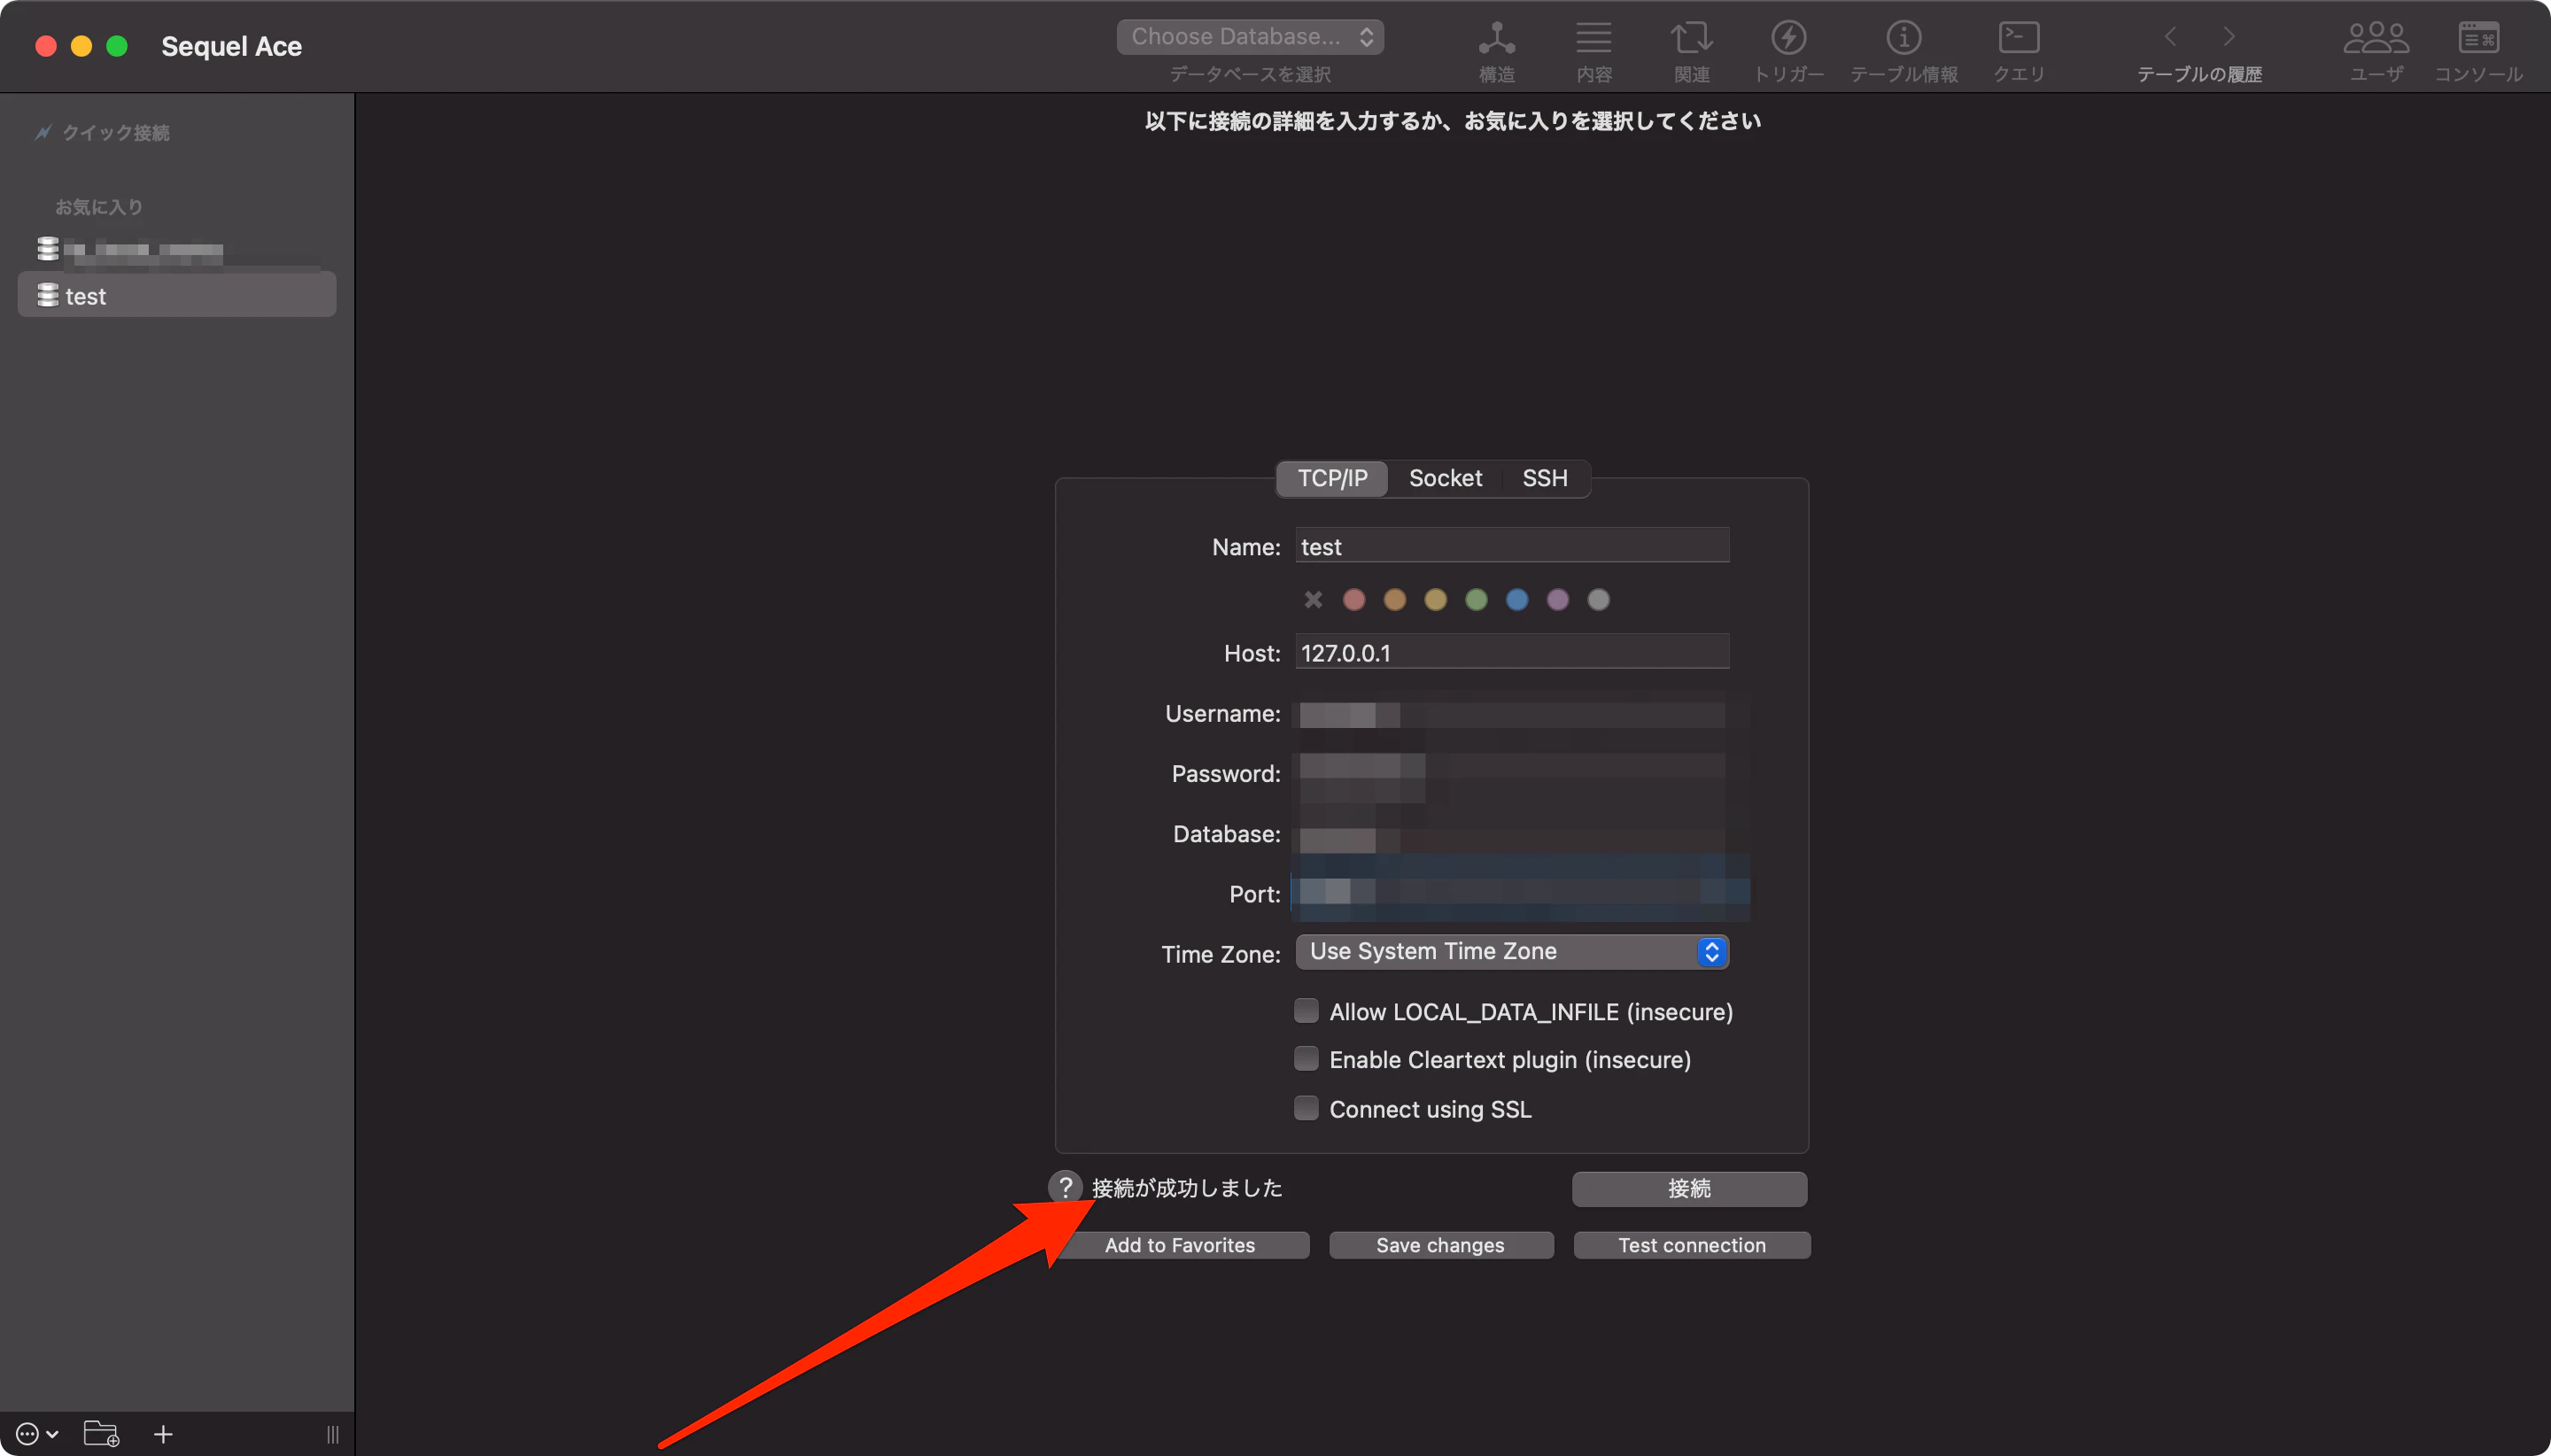Image resolution: width=2551 pixels, height=1456 pixels.
Task: Select the blurred favorite connection
Action: [x=177, y=249]
